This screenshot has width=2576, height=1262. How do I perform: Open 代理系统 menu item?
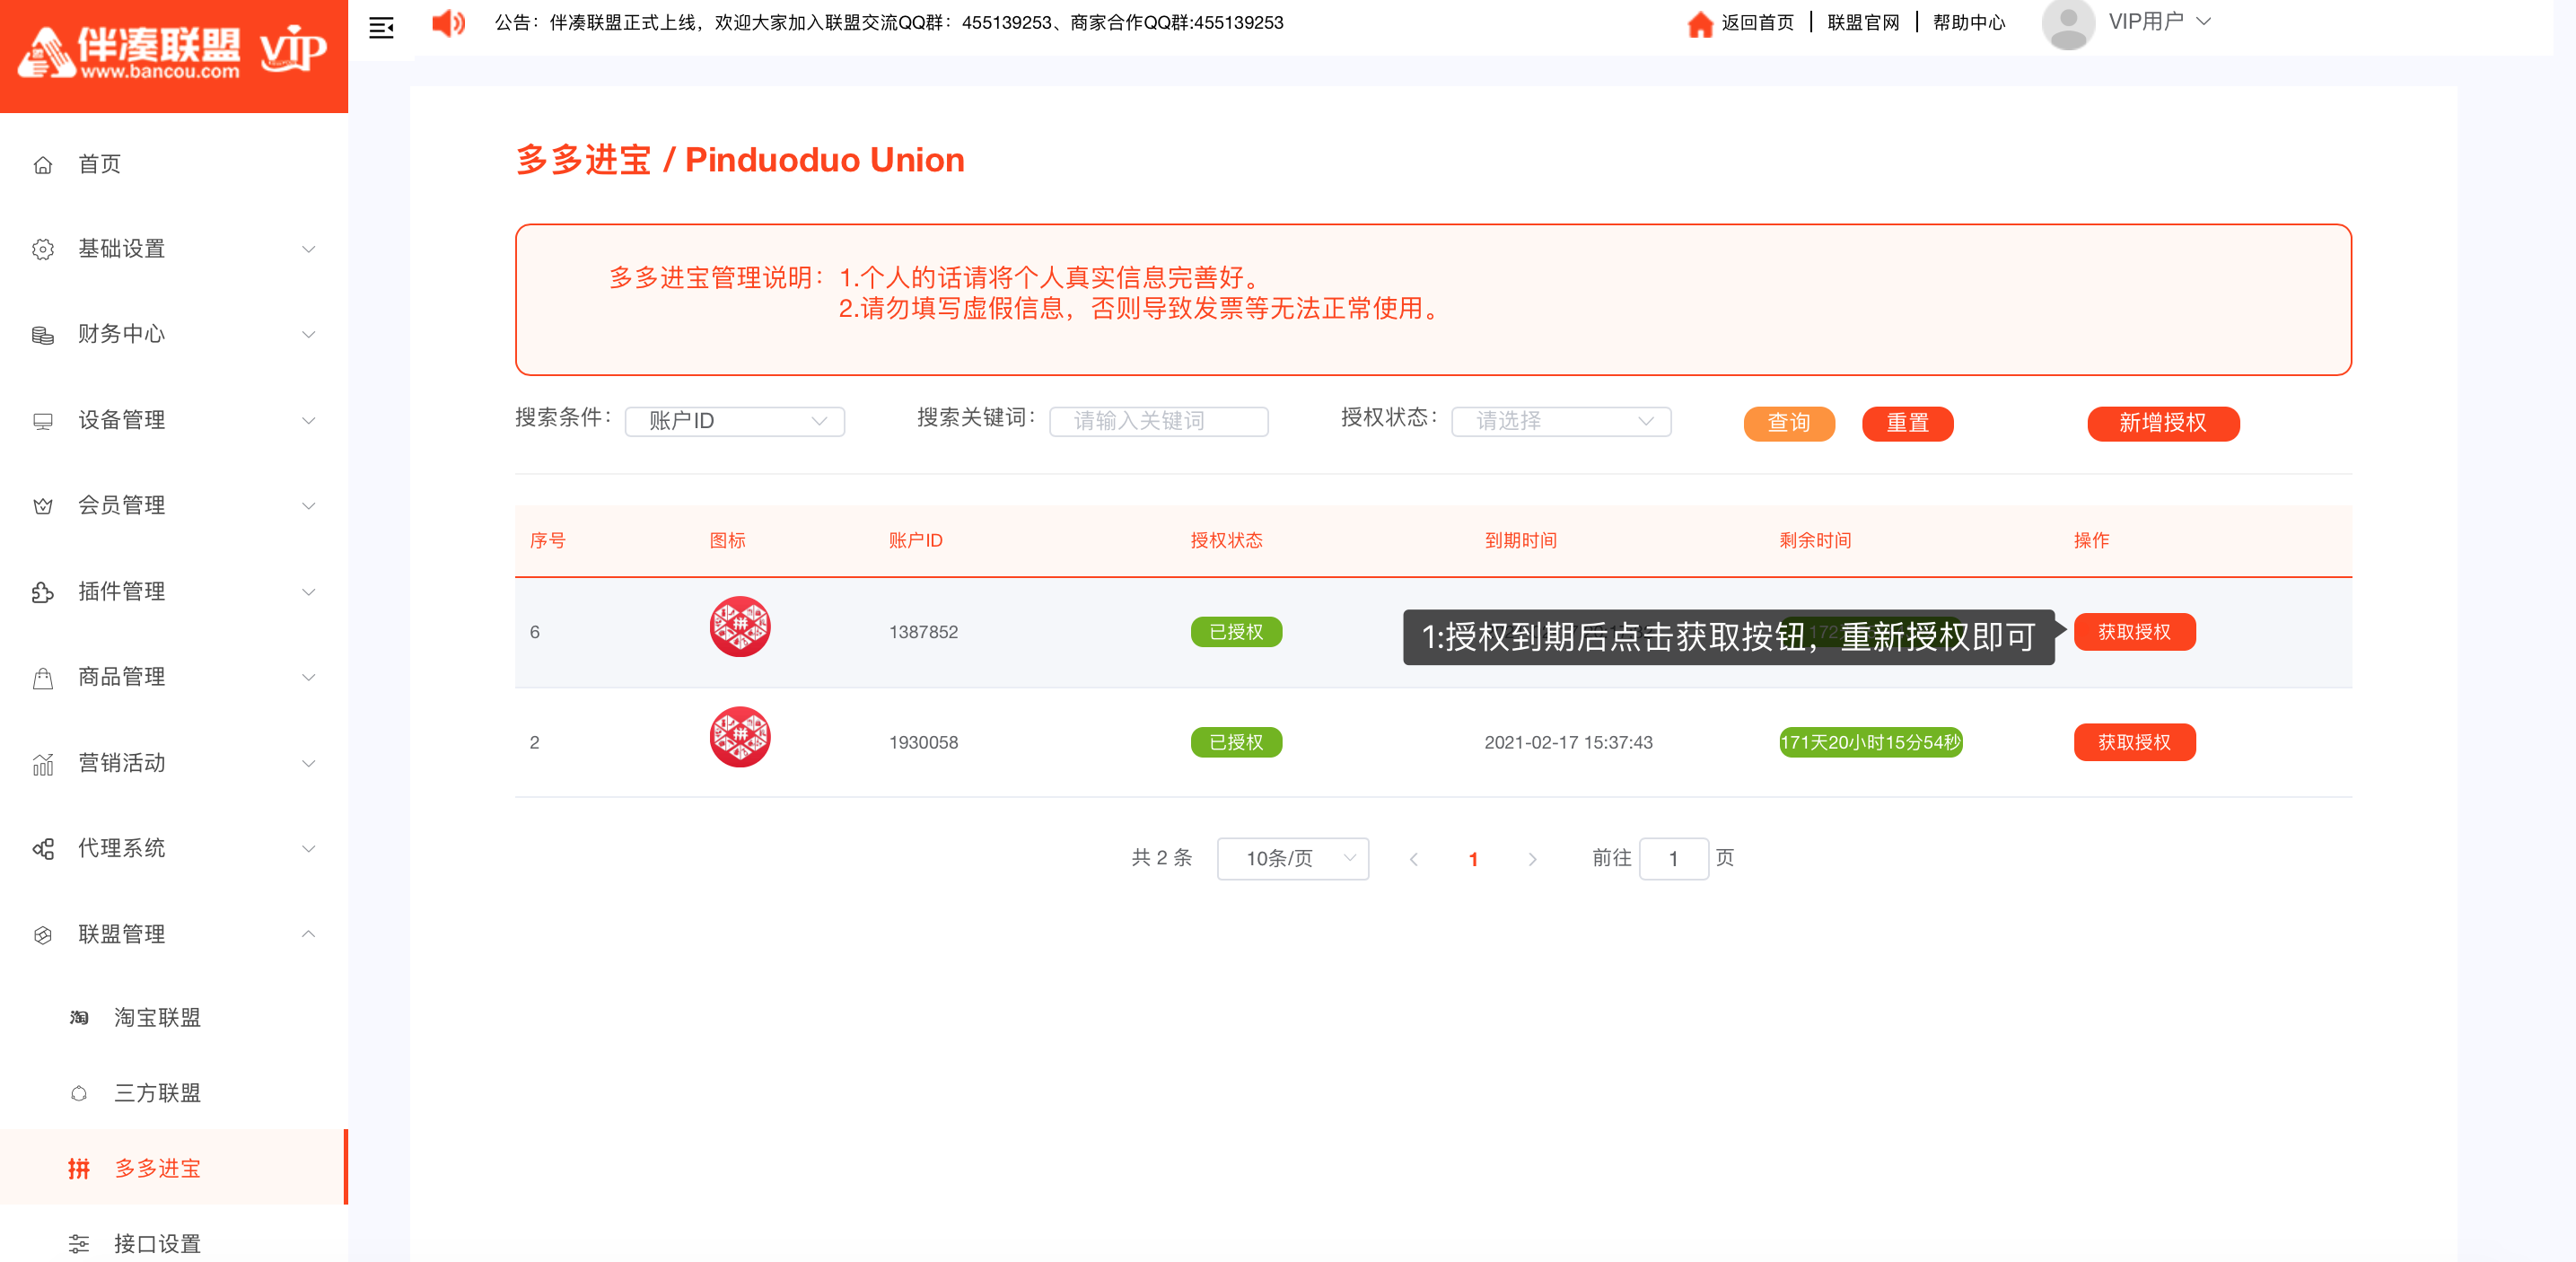pyautogui.click(x=174, y=848)
